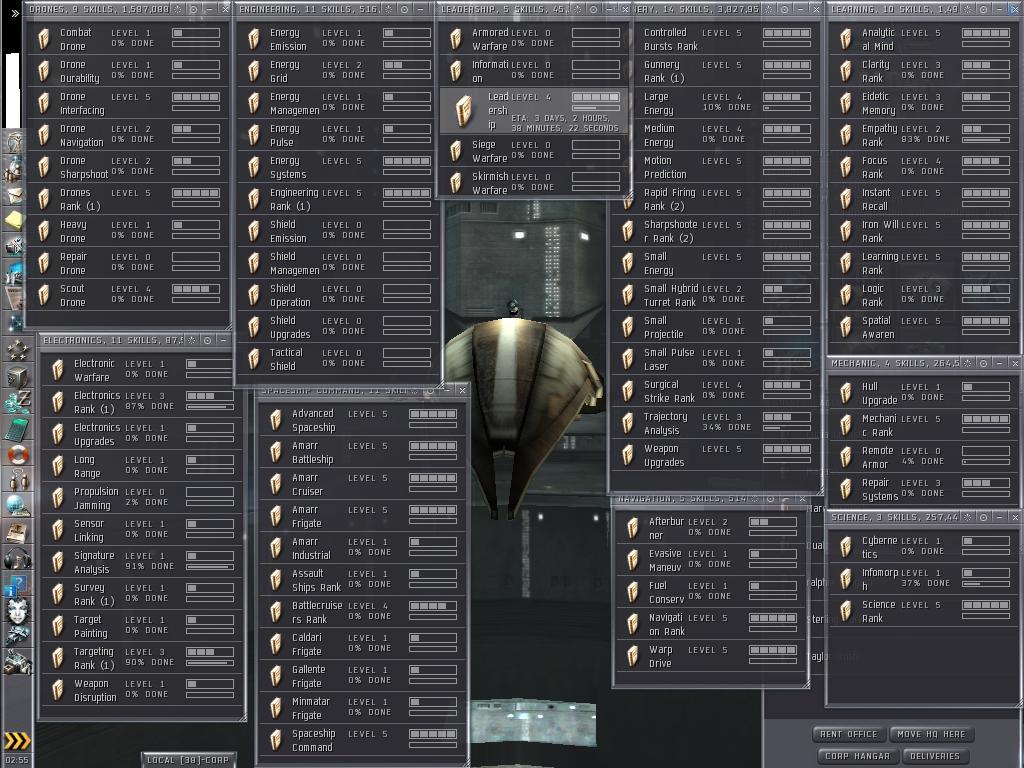The width and height of the screenshot is (1024, 768).
Task: Click the asterisk icon on Learning window header
Action: (968, 10)
